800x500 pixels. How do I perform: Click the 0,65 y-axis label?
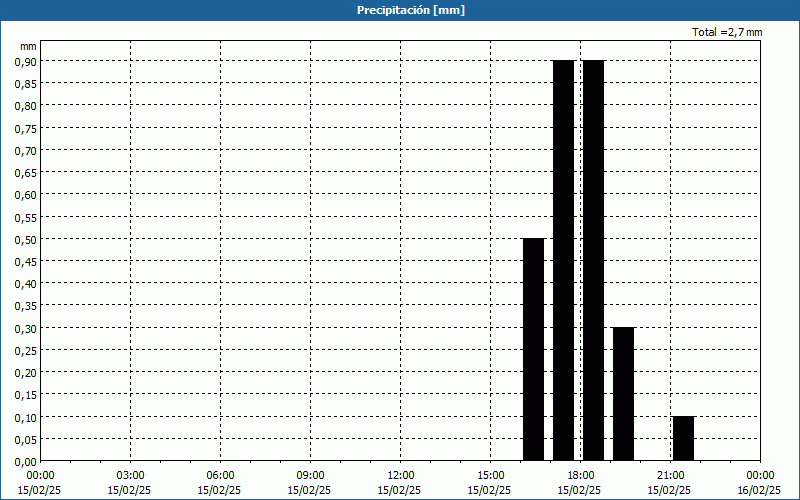26,172
